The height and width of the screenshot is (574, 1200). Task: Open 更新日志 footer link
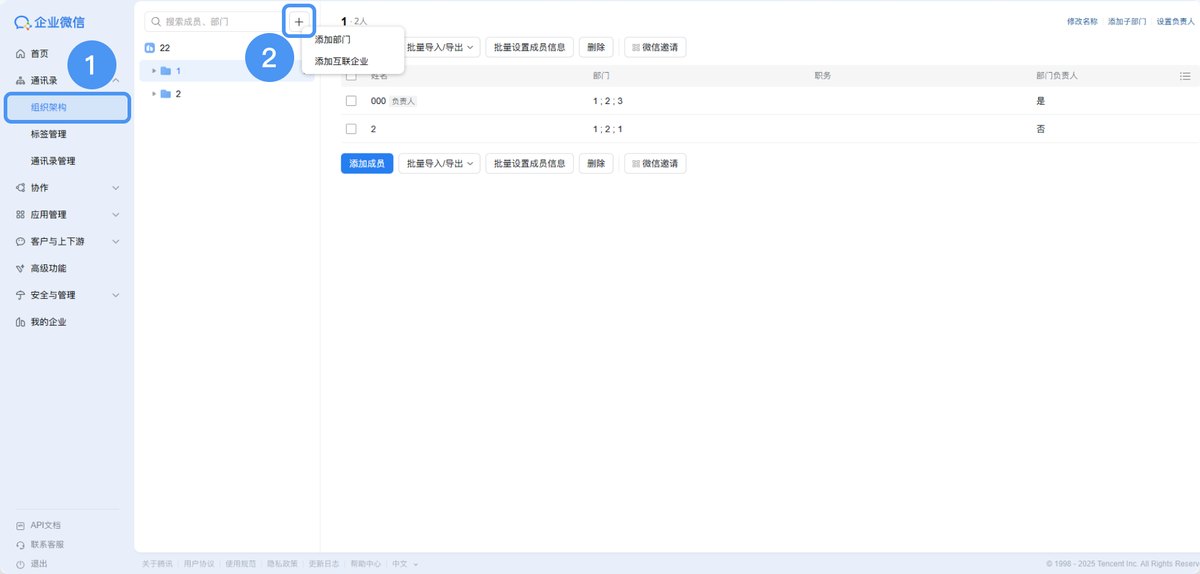click(x=324, y=564)
